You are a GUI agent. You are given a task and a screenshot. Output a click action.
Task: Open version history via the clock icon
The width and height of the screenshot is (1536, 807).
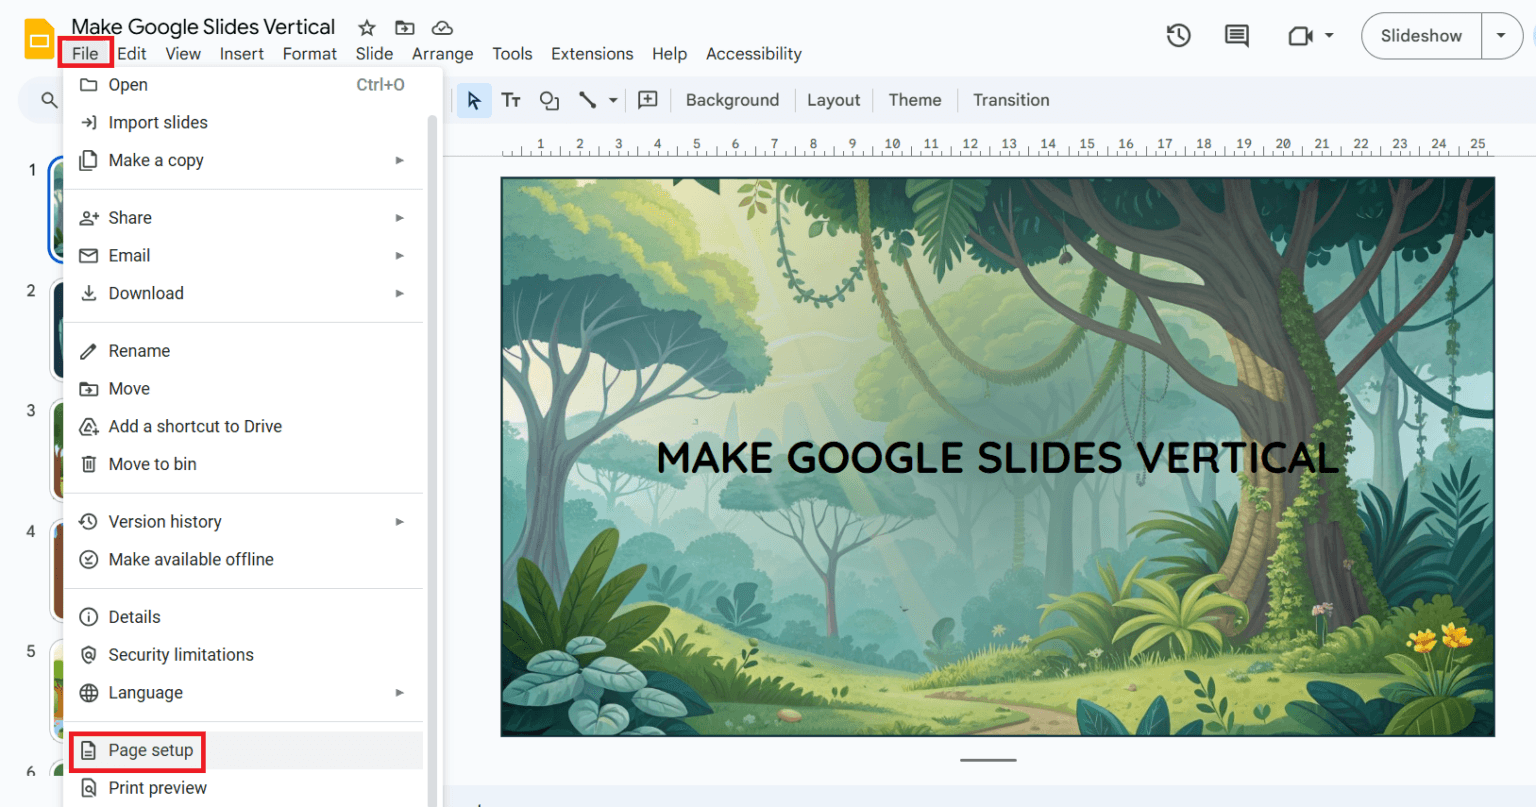[x=1178, y=35]
